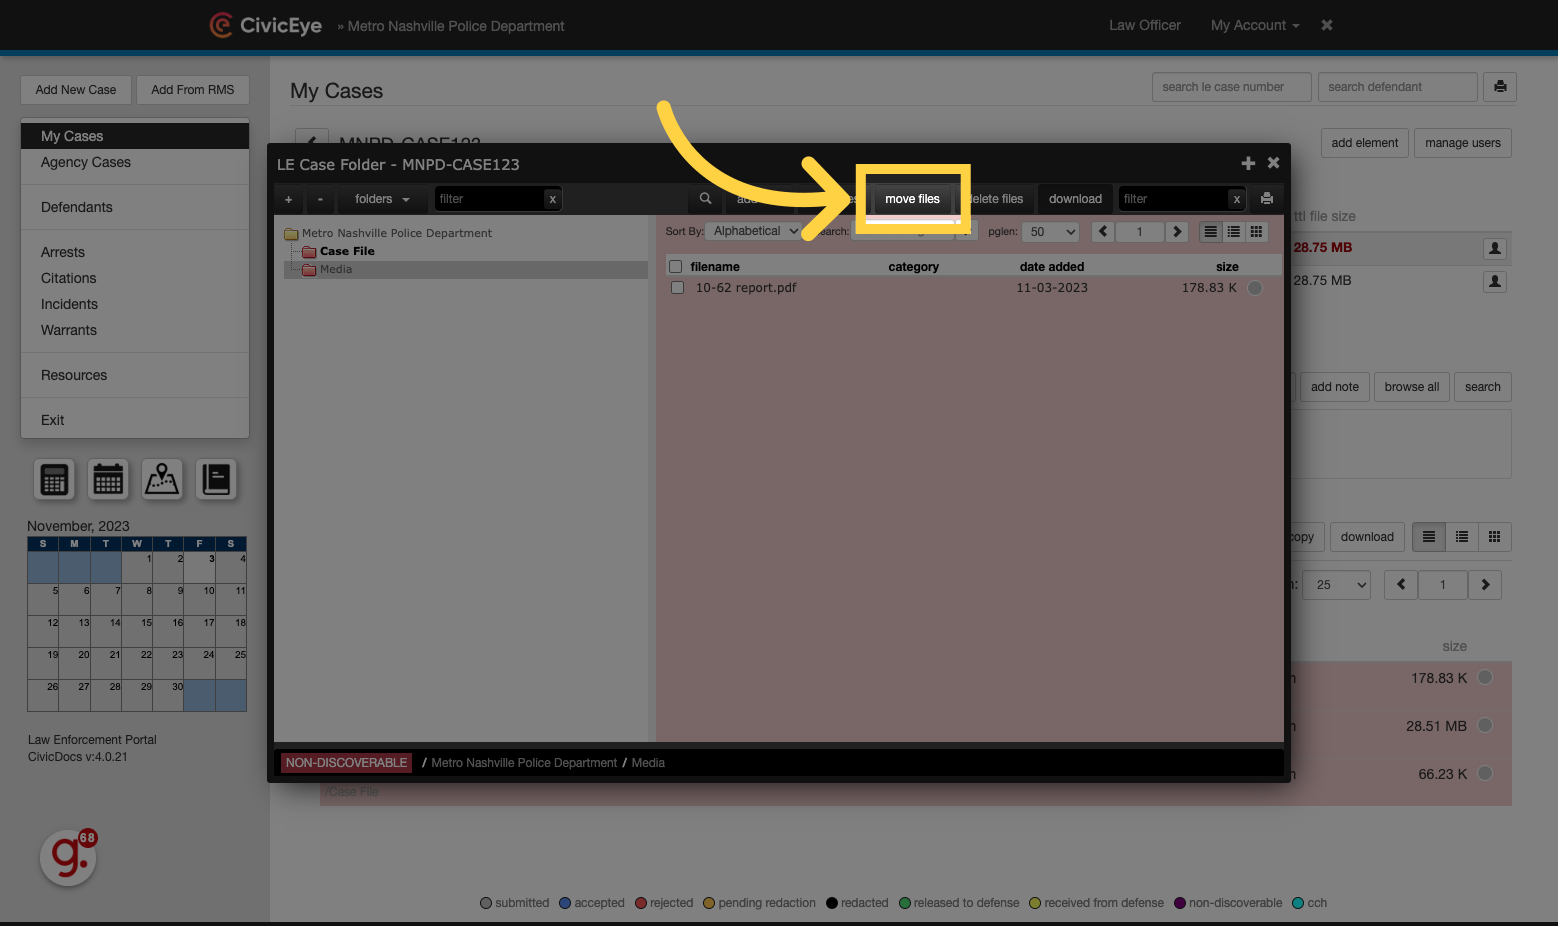Go to previous page in dialog pager
Viewport: 1558px width, 926px height.
(1103, 232)
